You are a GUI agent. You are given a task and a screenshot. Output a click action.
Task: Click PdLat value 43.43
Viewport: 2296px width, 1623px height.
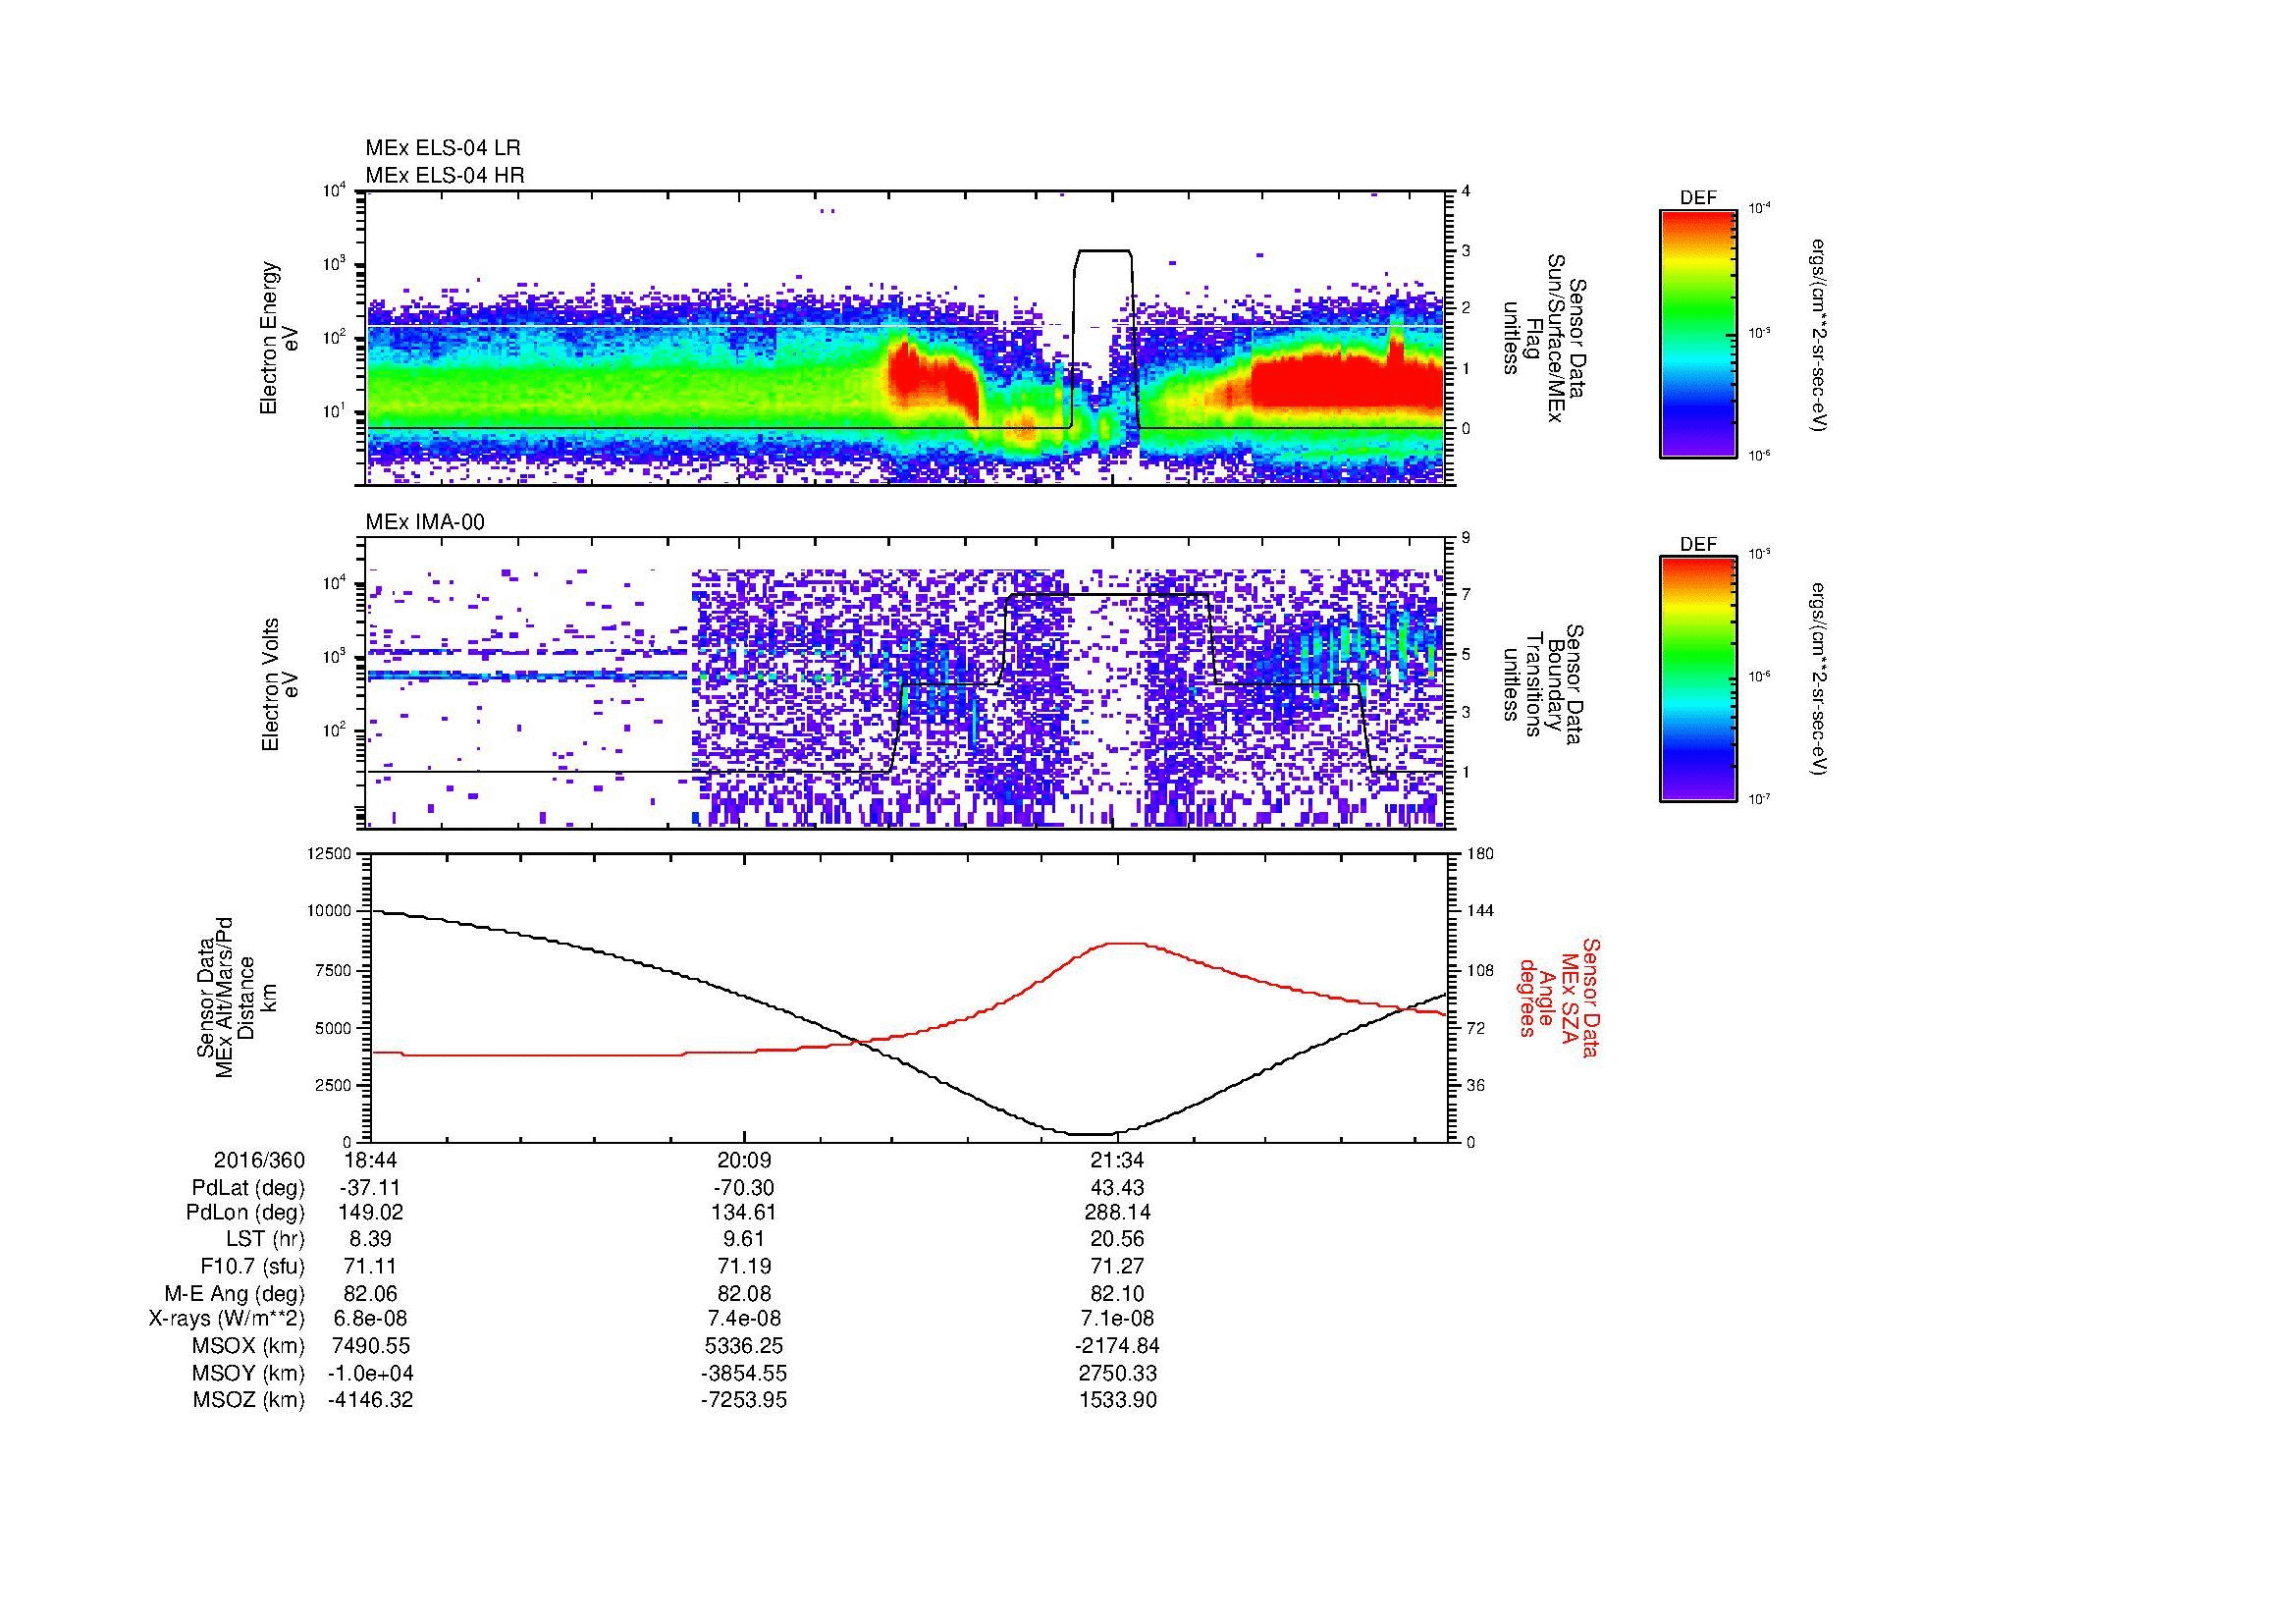pyautogui.click(x=1118, y=1188)
